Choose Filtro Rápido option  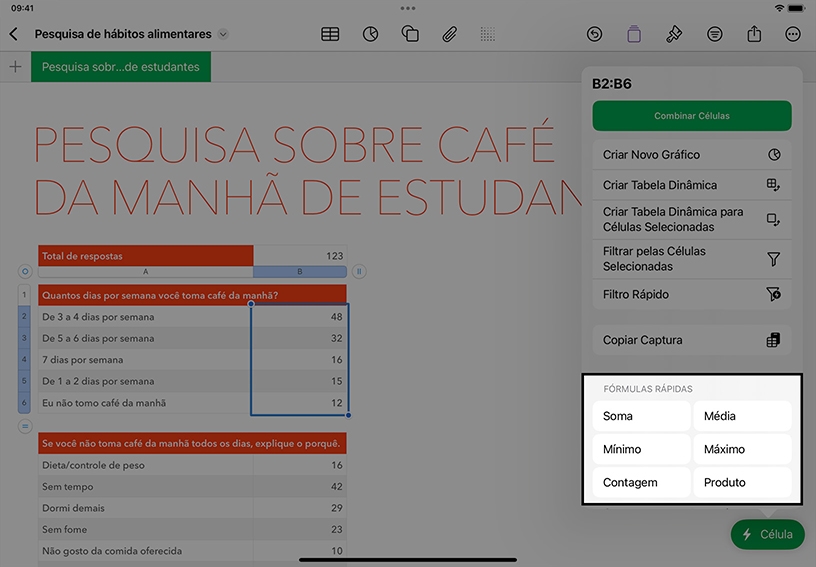click(692, 294)
